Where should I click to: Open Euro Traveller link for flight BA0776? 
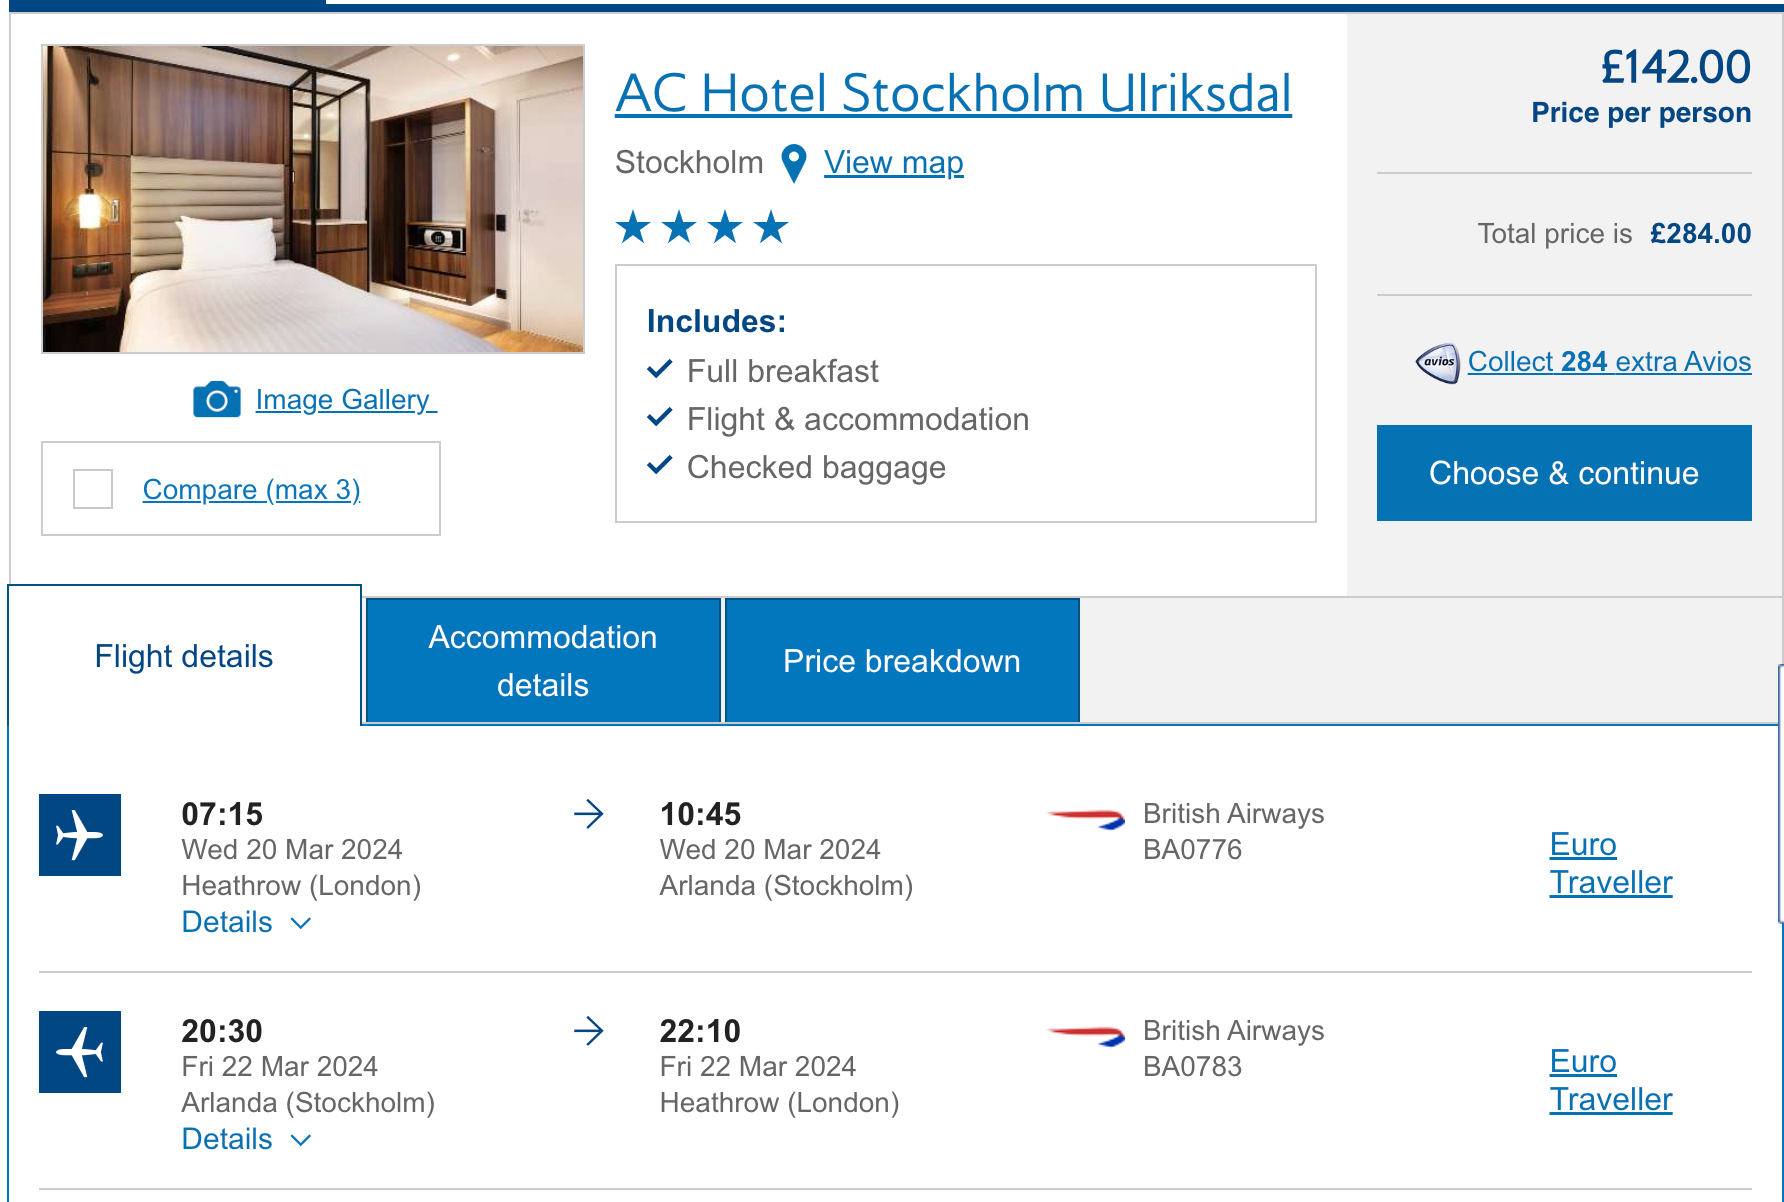click(1610, 863)
